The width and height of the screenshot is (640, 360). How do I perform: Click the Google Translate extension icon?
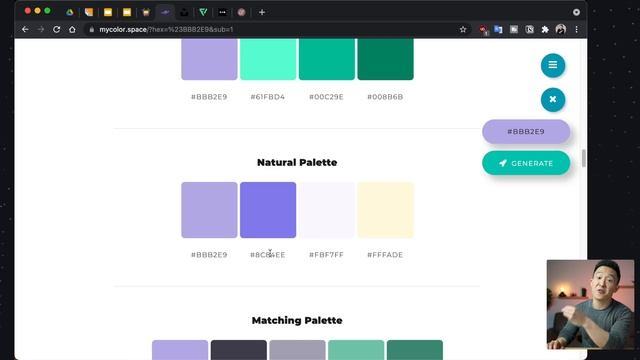point(498,29)
